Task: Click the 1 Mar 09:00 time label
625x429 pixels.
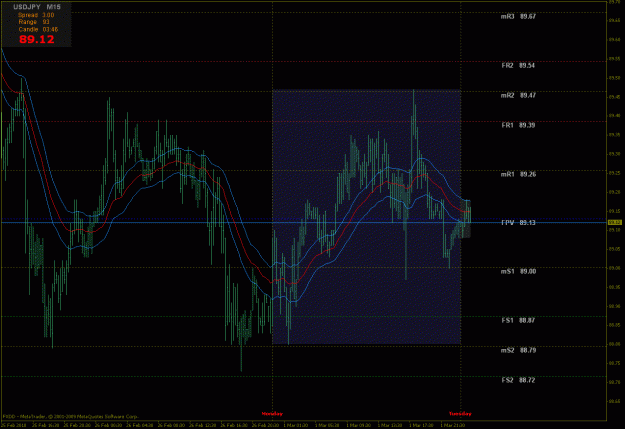Action: pyautogui.click(x=358, y=425)
